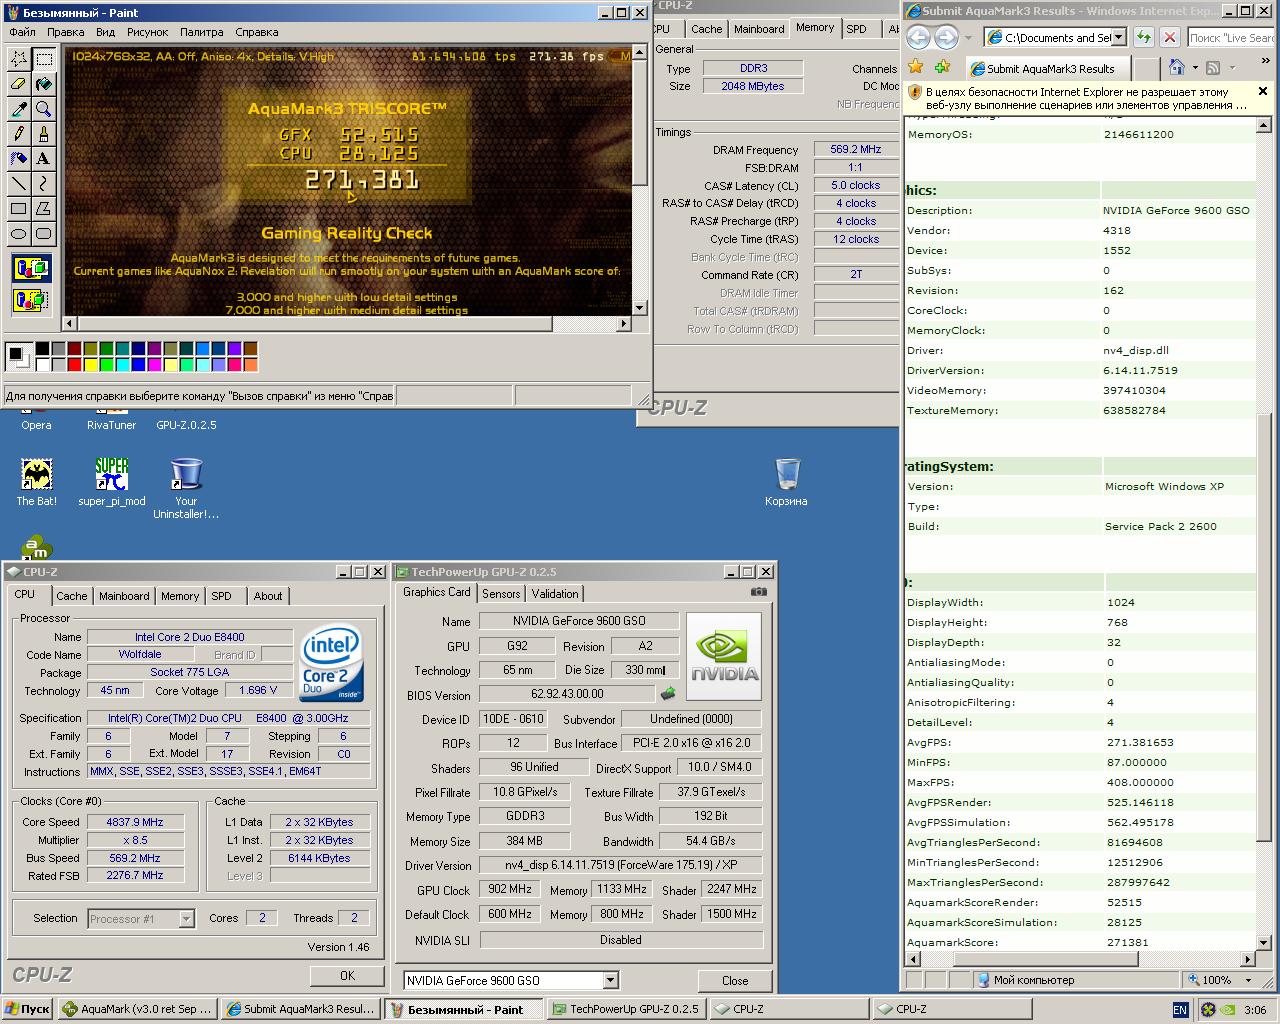Dismiss the IE security information bar

(x=1263, y=91)
